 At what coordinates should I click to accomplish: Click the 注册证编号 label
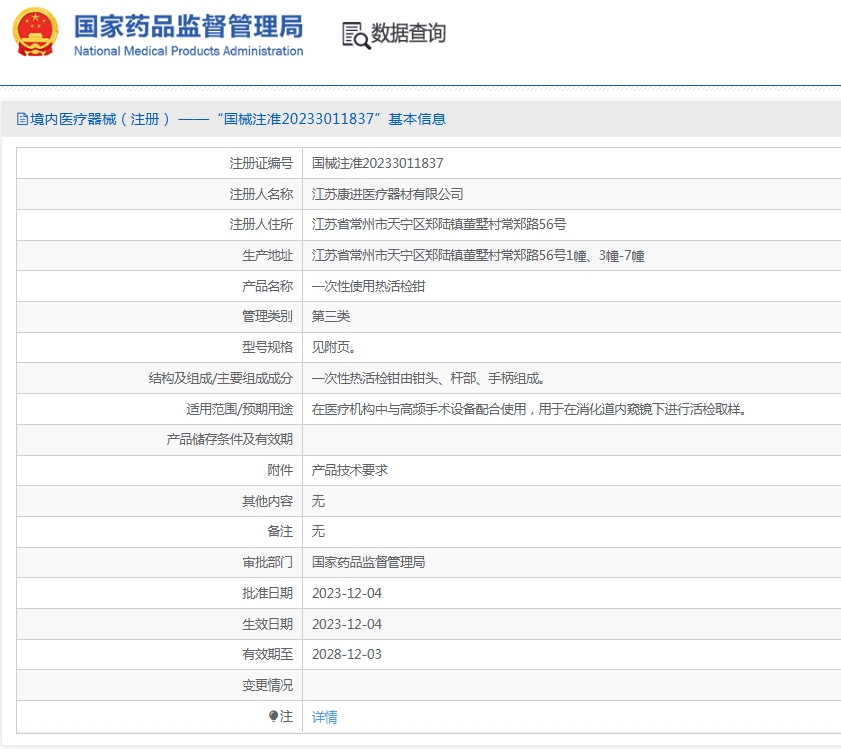click(261, 163)
